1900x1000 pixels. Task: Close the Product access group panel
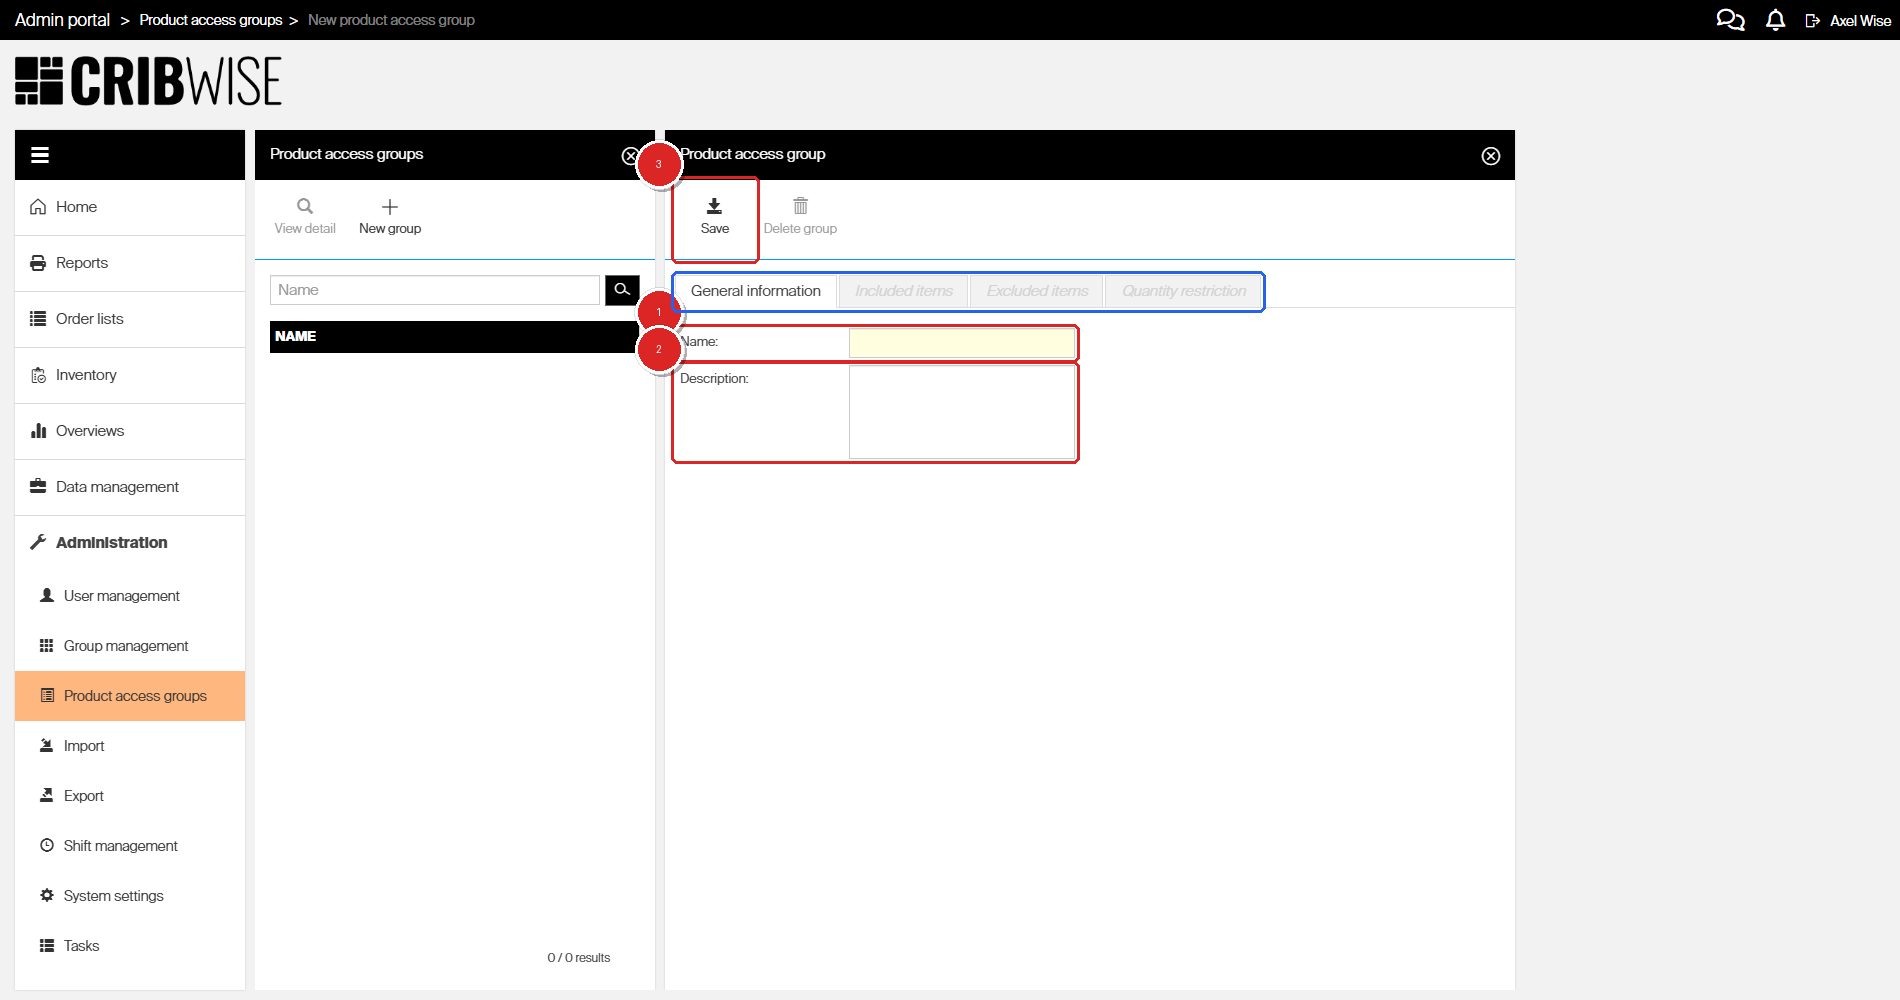pos(1490,156)
